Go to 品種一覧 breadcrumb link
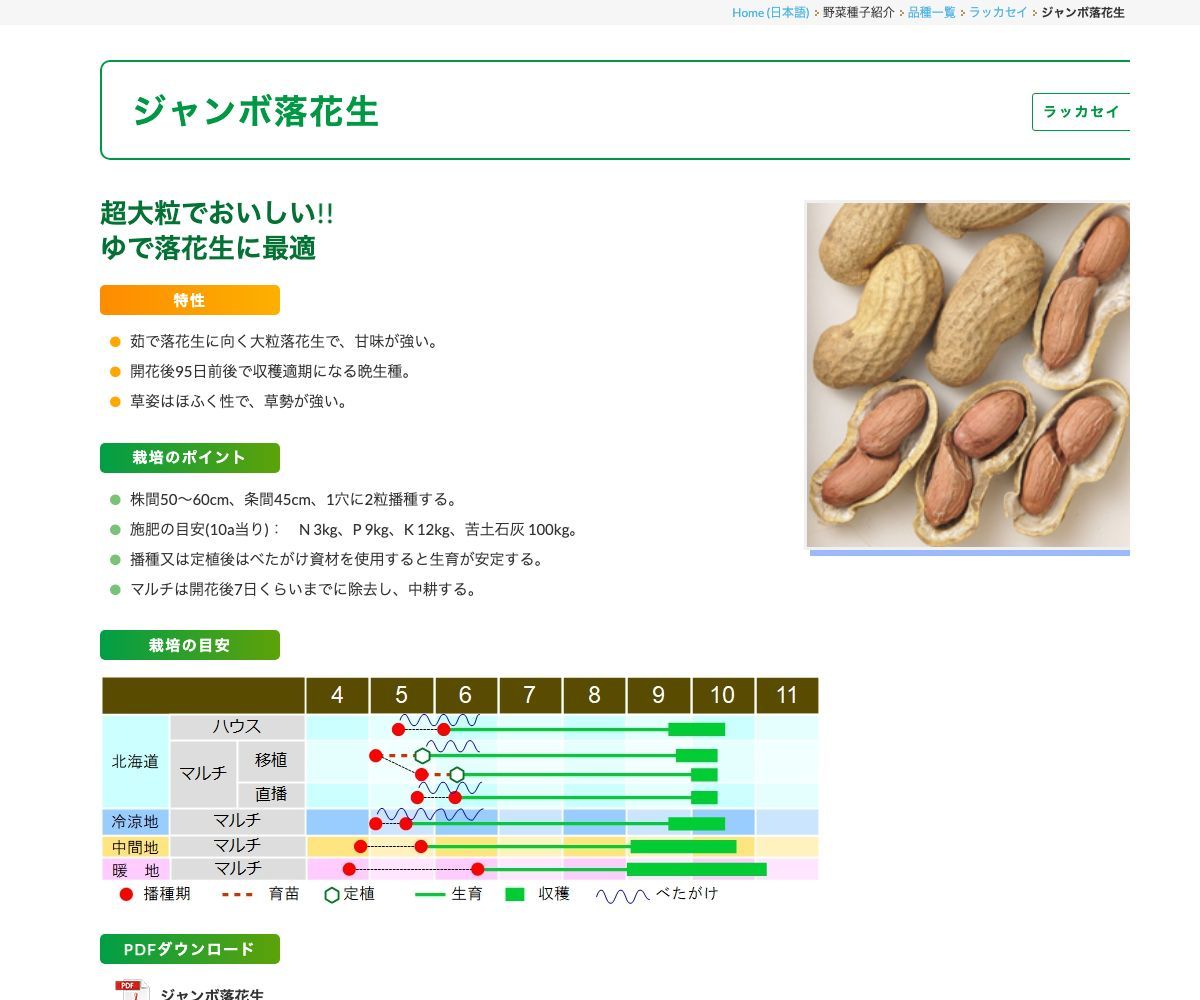This screenshot has height=1000, width=1200. pyautogui.click(x=931, y=12)
